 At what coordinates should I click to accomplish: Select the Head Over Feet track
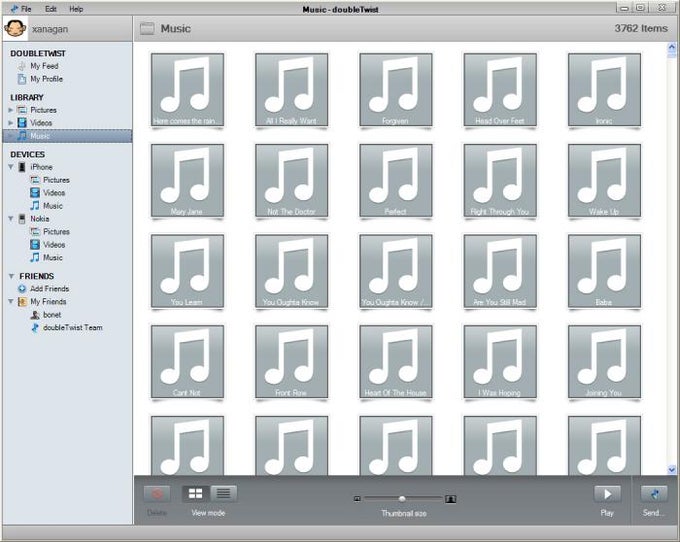coord(500,90)
